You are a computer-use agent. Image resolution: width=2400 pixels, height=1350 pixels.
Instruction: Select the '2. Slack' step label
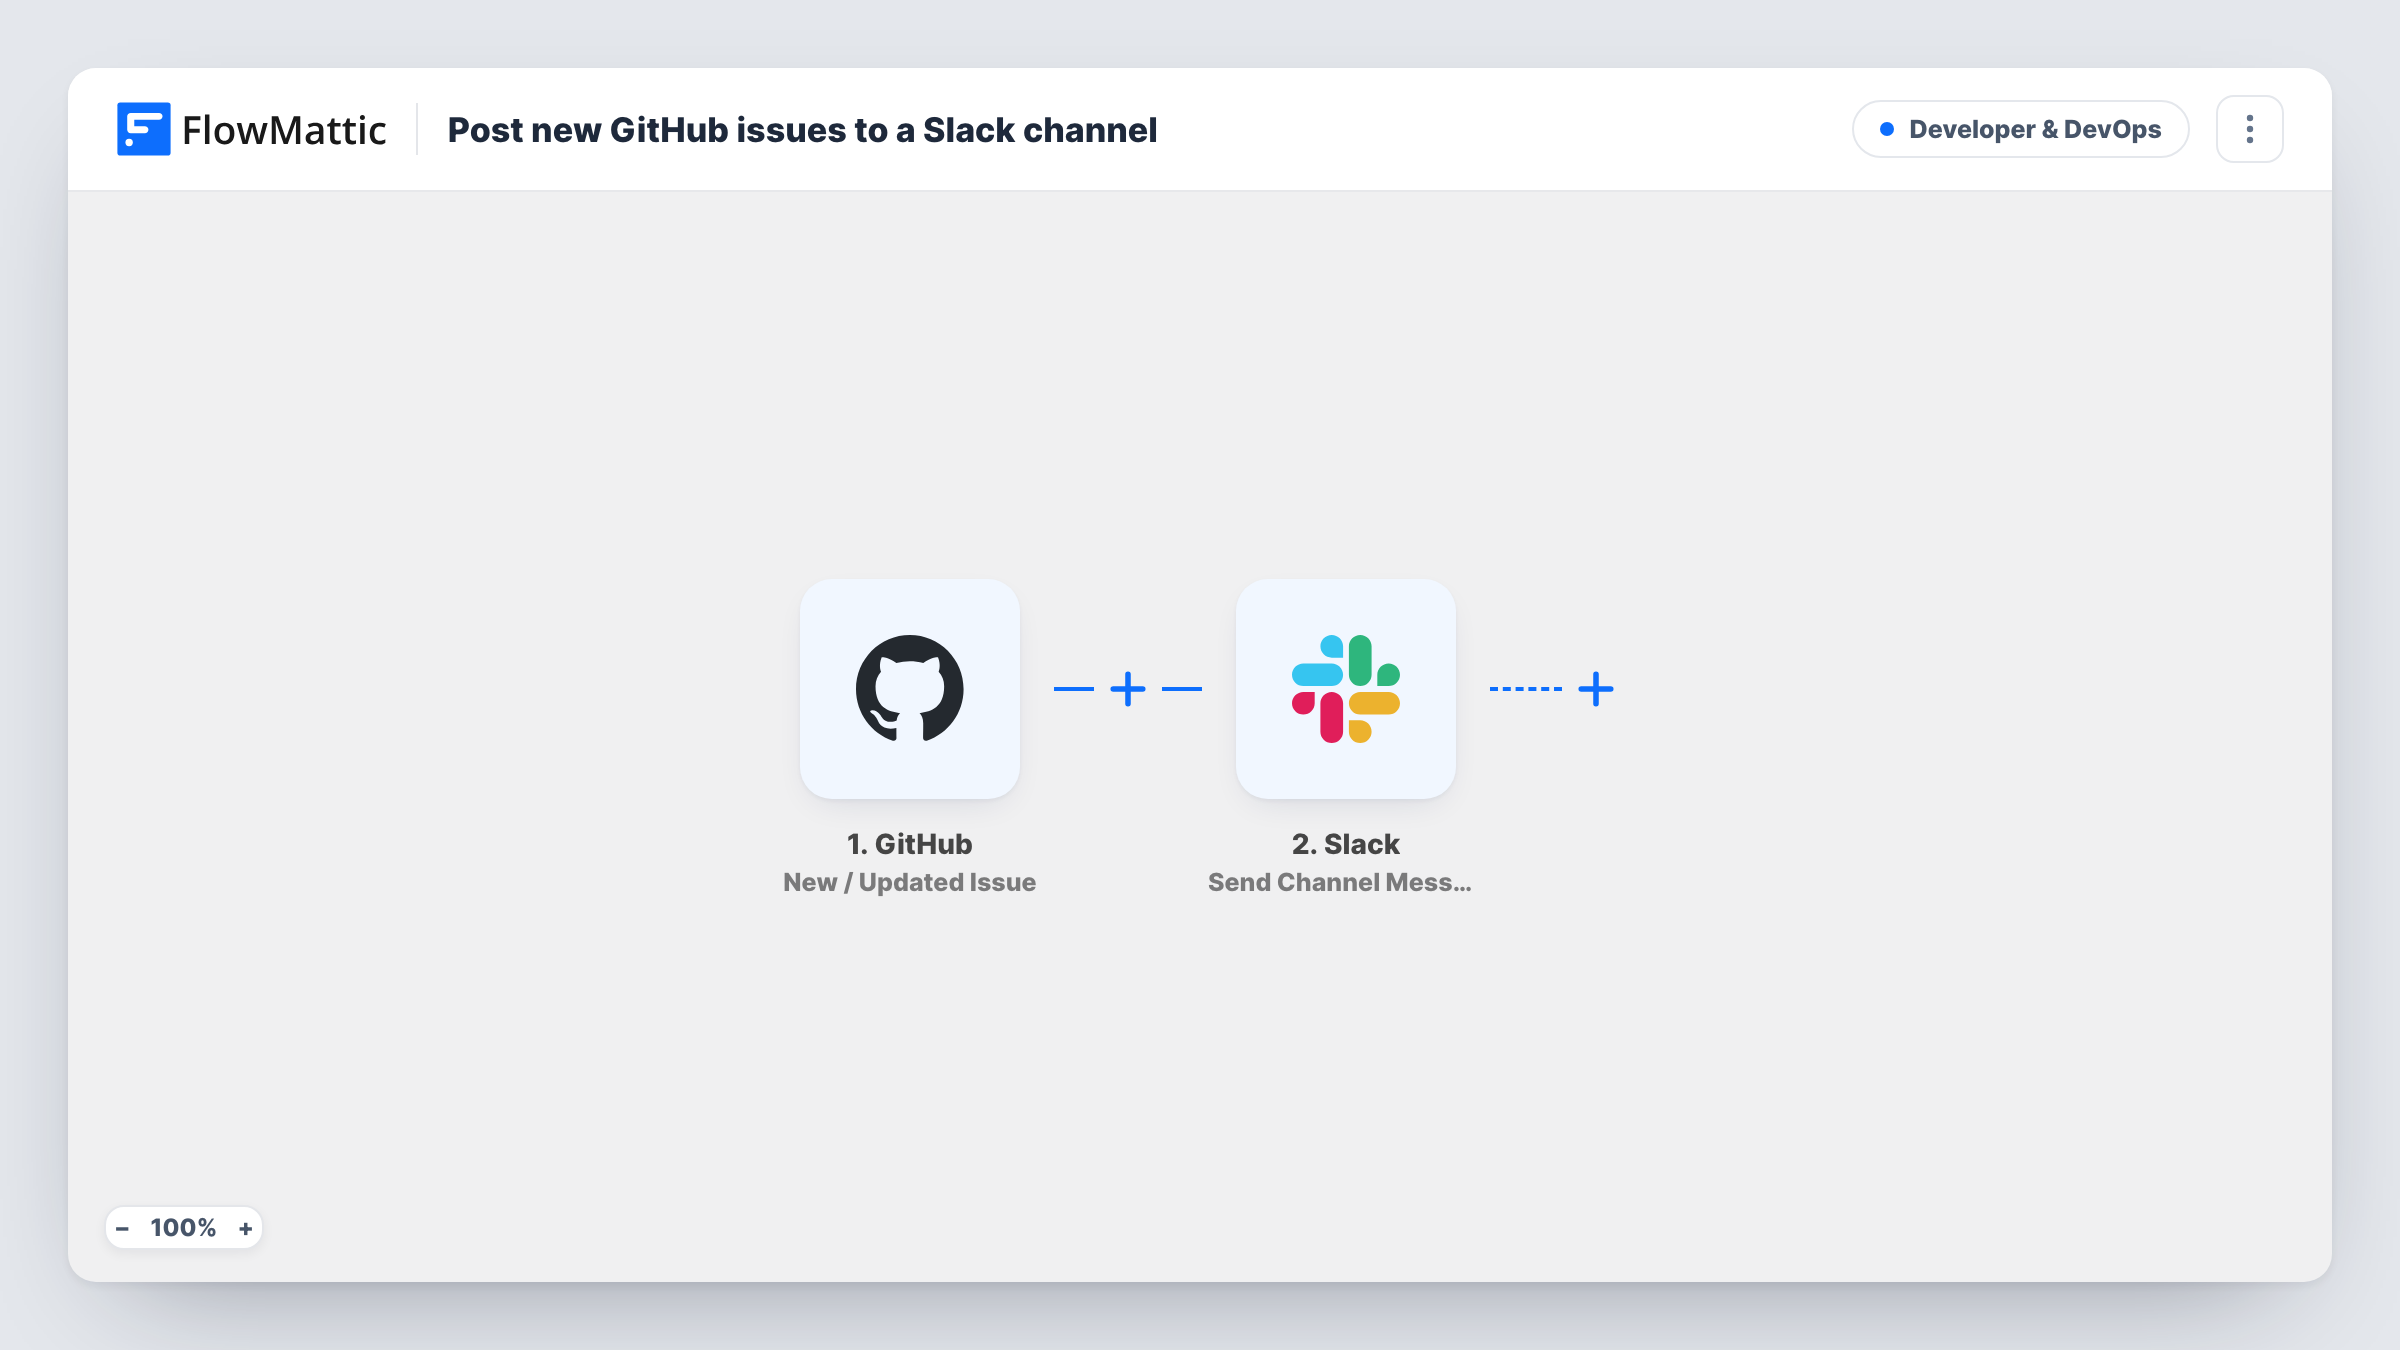(x=1345, y=844)
